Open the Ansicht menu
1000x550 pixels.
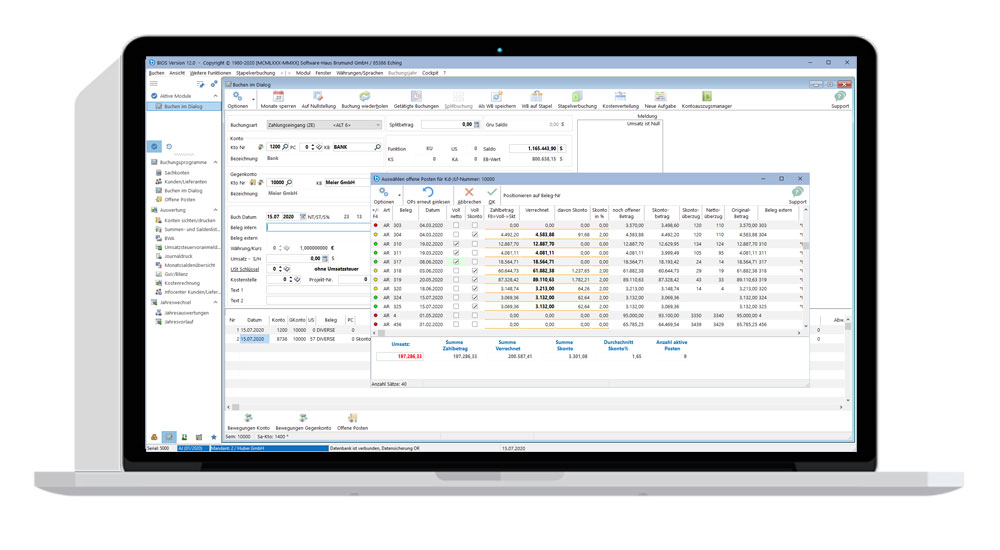(x=177, y=73)
